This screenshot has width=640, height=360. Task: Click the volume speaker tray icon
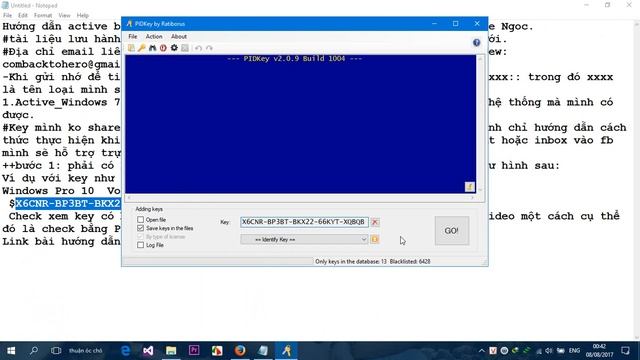click(x=549, y=351)
